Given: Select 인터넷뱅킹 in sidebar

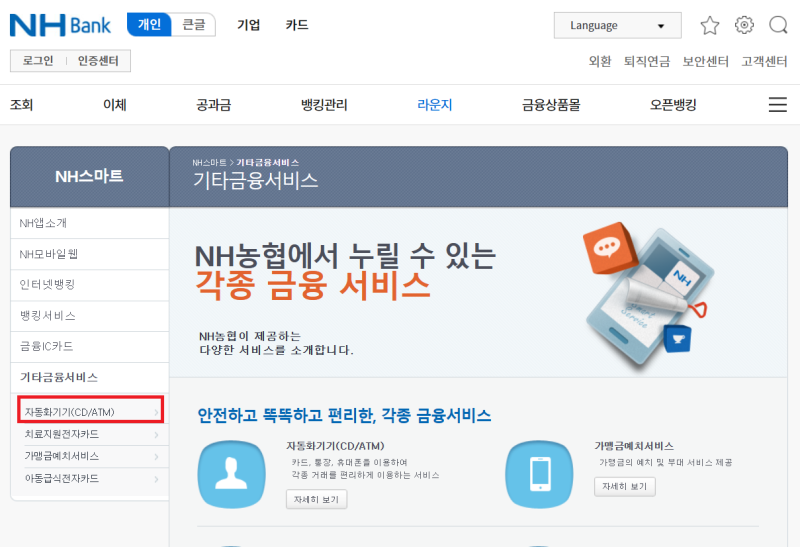Looking at the screenshot, I should pos(89,285).
